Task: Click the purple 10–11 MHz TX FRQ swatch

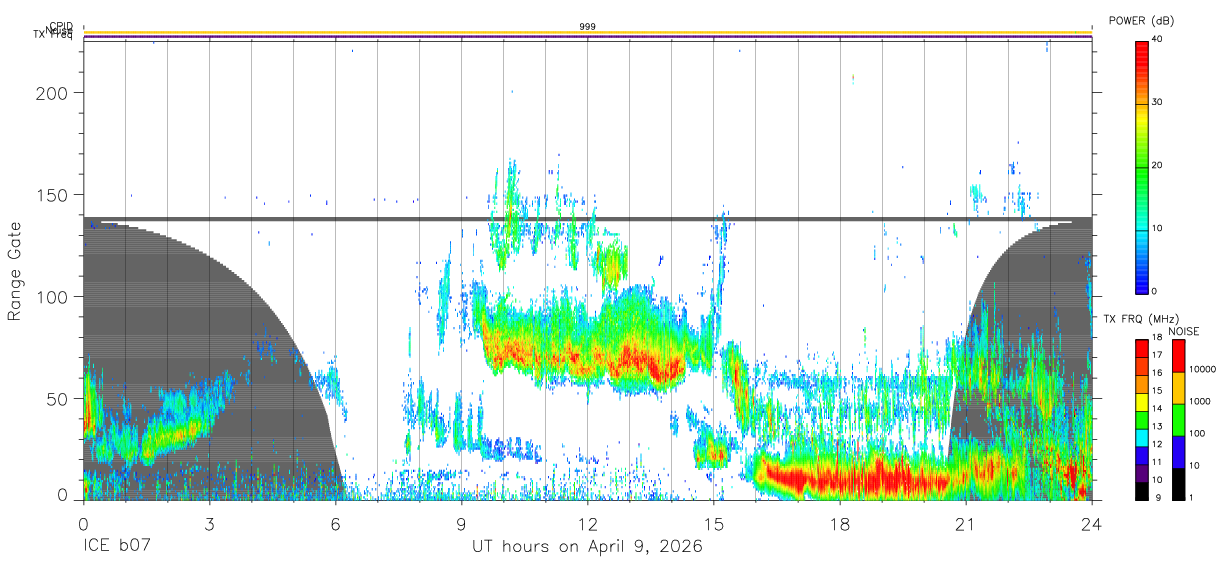Action: coord(1141,472)
